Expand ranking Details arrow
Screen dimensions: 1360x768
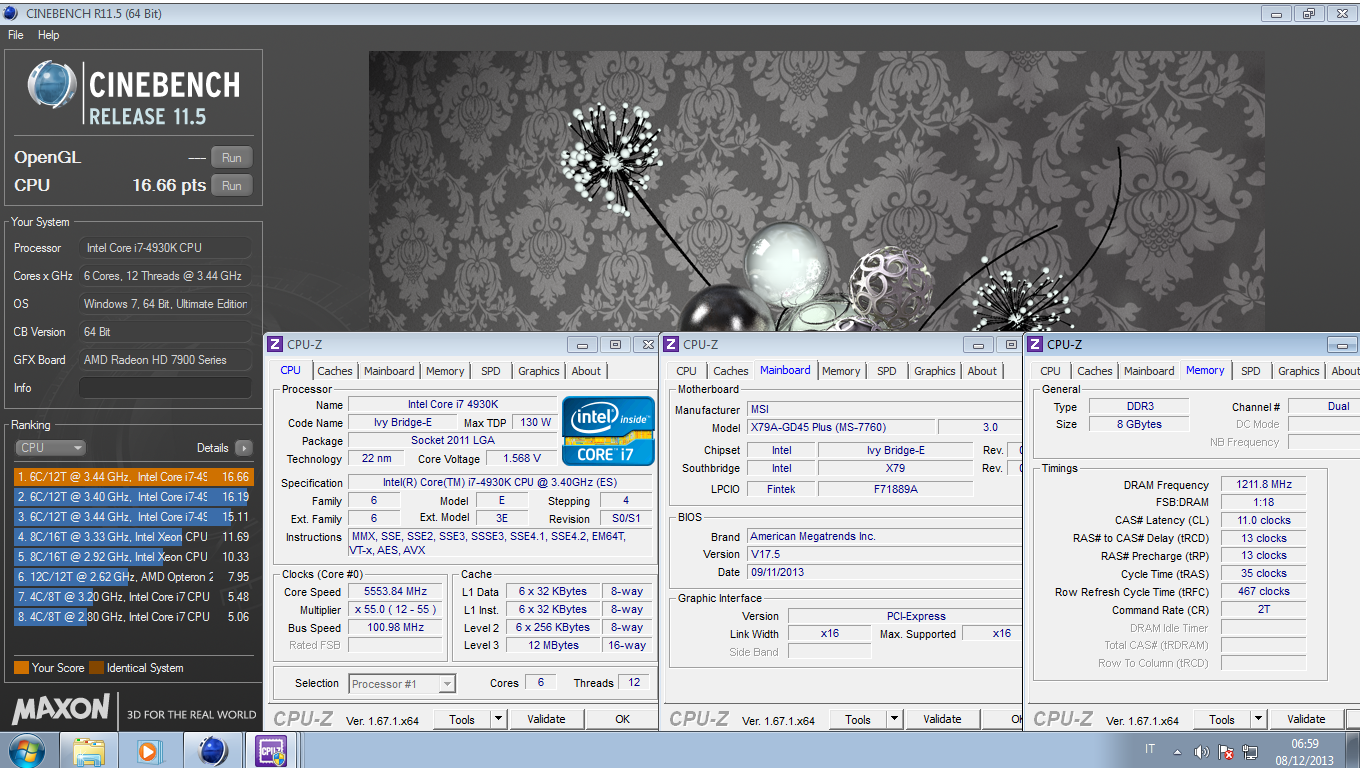243,448
